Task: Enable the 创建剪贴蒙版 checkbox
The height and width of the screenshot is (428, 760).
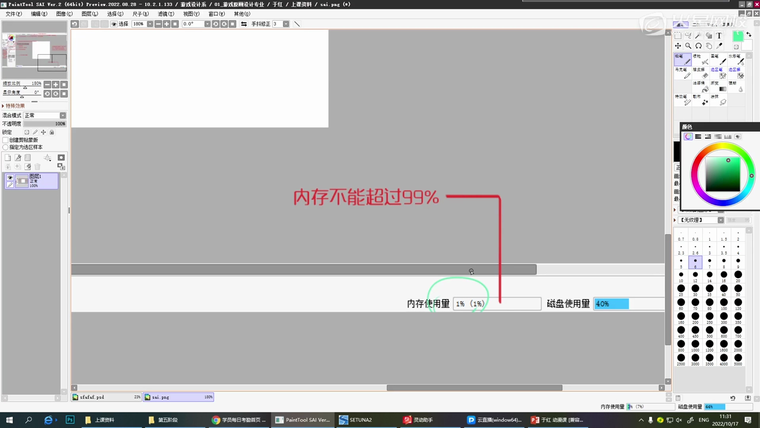Action: point(6,139)
